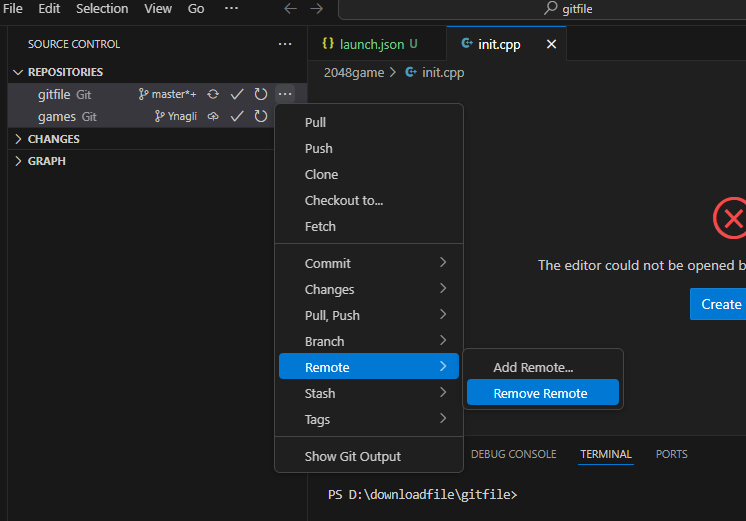Select Remove Remote in submenu
Viewport: 746px width, 521px height.
tap(543, 393)
